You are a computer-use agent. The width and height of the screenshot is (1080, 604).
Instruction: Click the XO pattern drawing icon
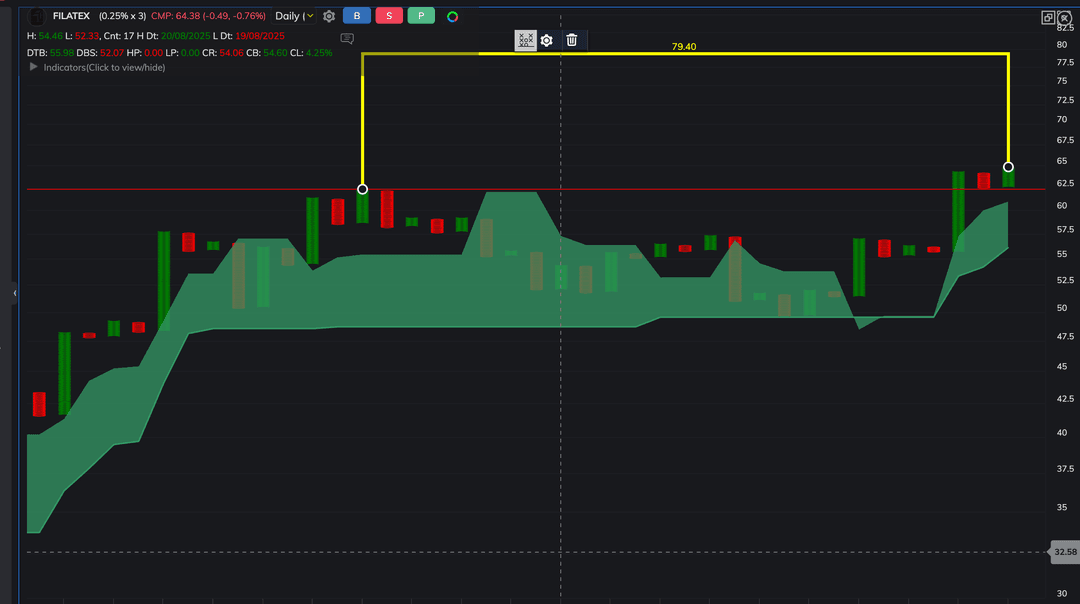pos(525,40)
